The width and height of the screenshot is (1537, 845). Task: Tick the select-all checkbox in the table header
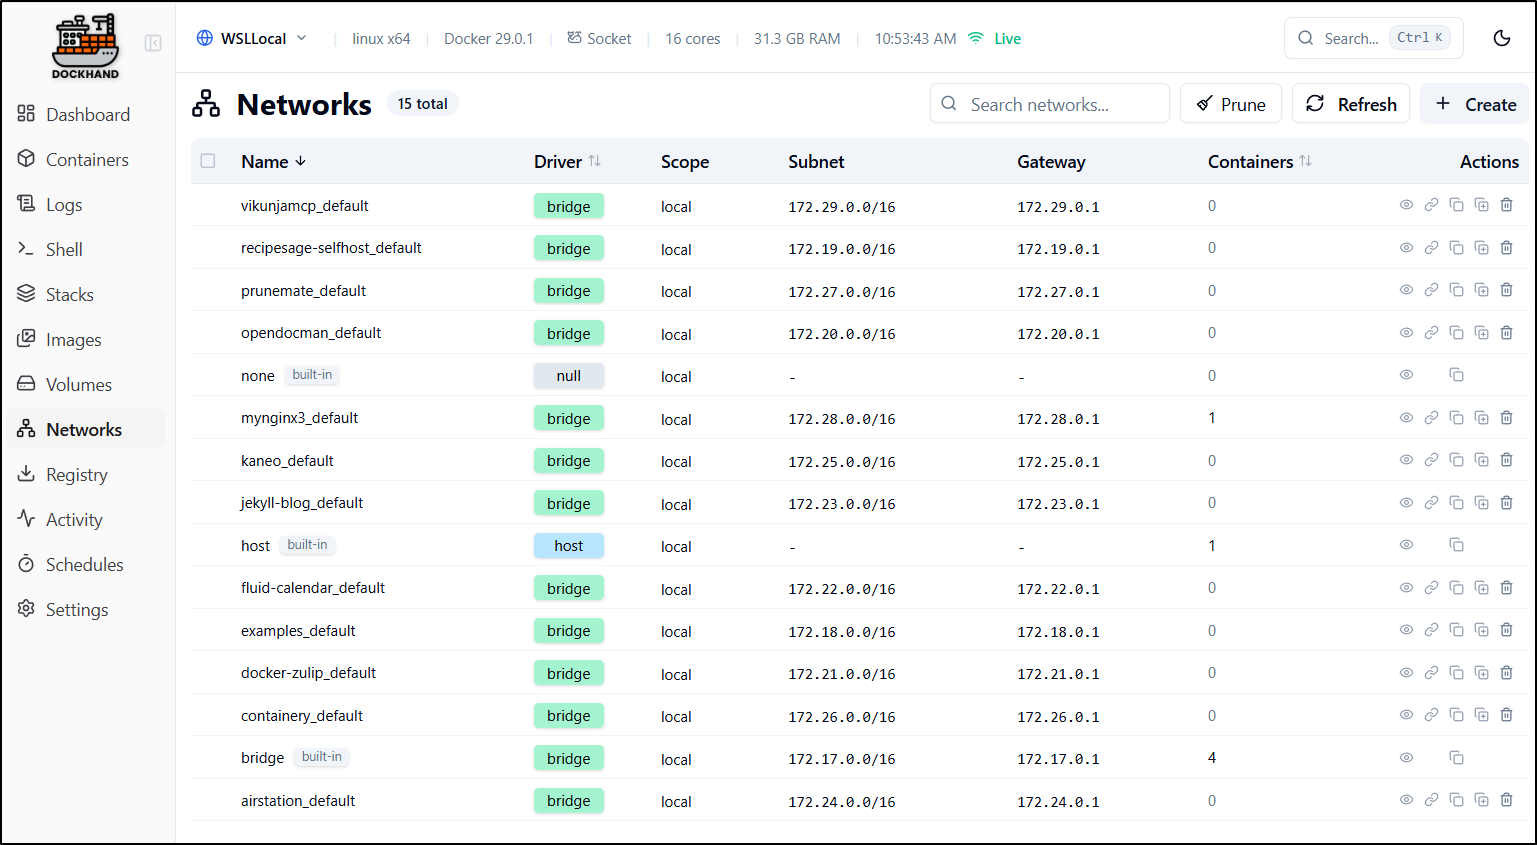coord(208,161)
